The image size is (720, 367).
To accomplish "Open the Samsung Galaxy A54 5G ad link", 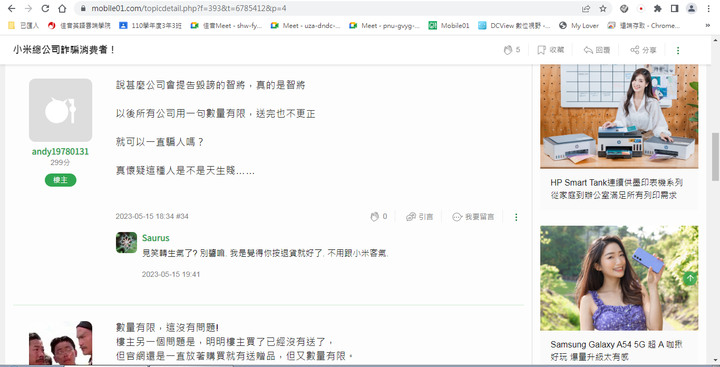I will pyautogui.click(x=616, y=350).
